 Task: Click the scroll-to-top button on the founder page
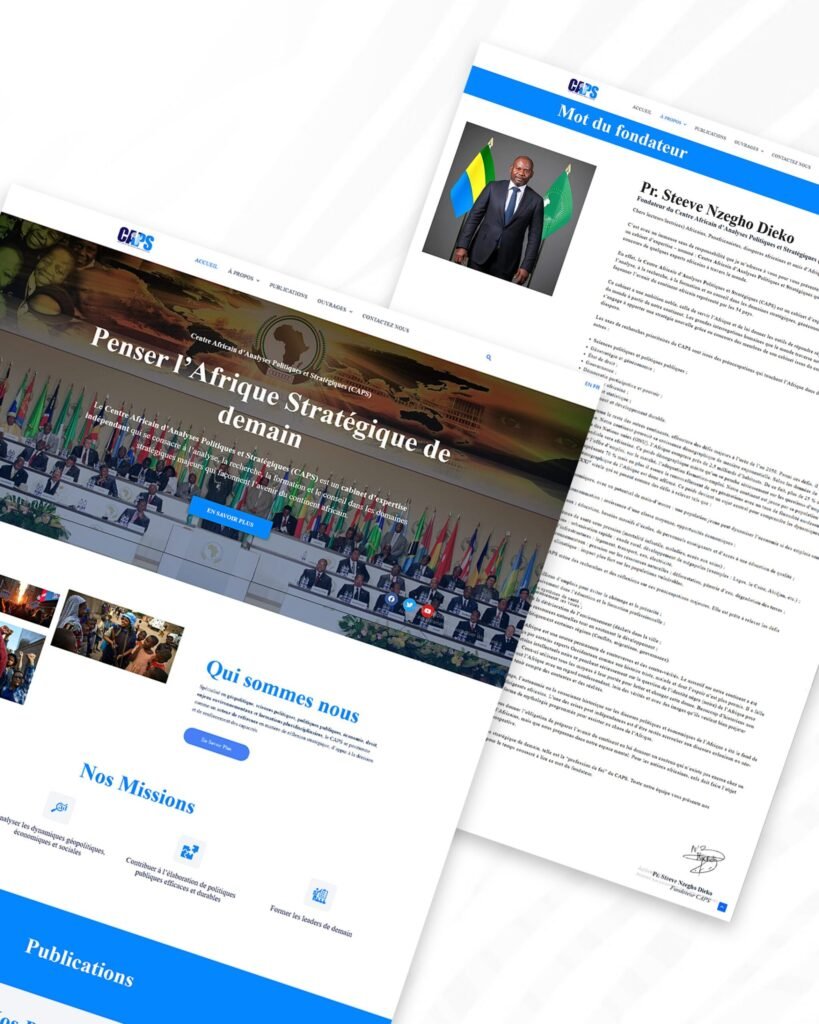point(722,906)
